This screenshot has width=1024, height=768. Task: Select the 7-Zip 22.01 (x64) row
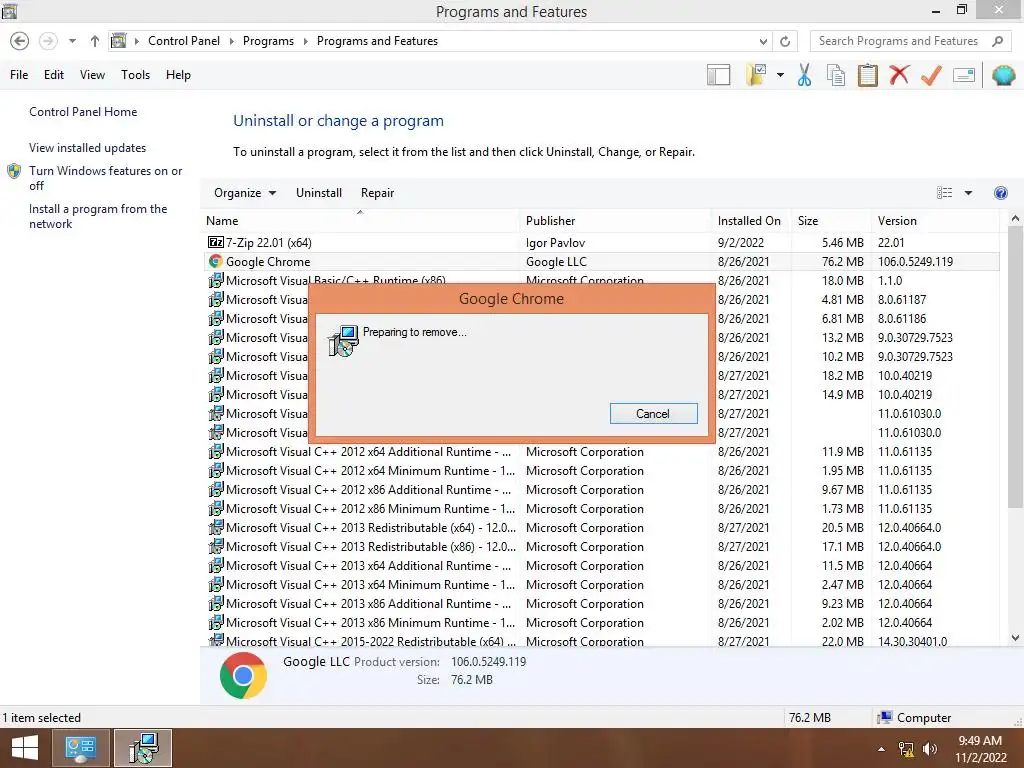pyautogui.click(x=601, y=242)
